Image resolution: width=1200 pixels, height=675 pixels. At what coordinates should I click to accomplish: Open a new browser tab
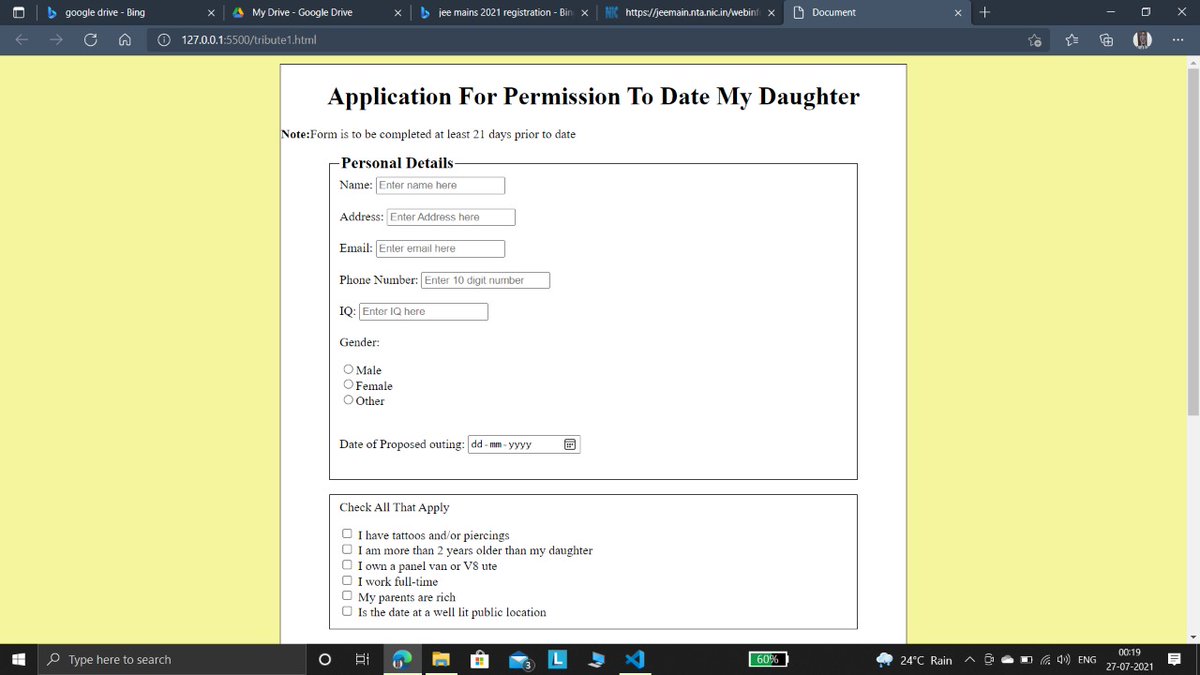tap(985, 12)
